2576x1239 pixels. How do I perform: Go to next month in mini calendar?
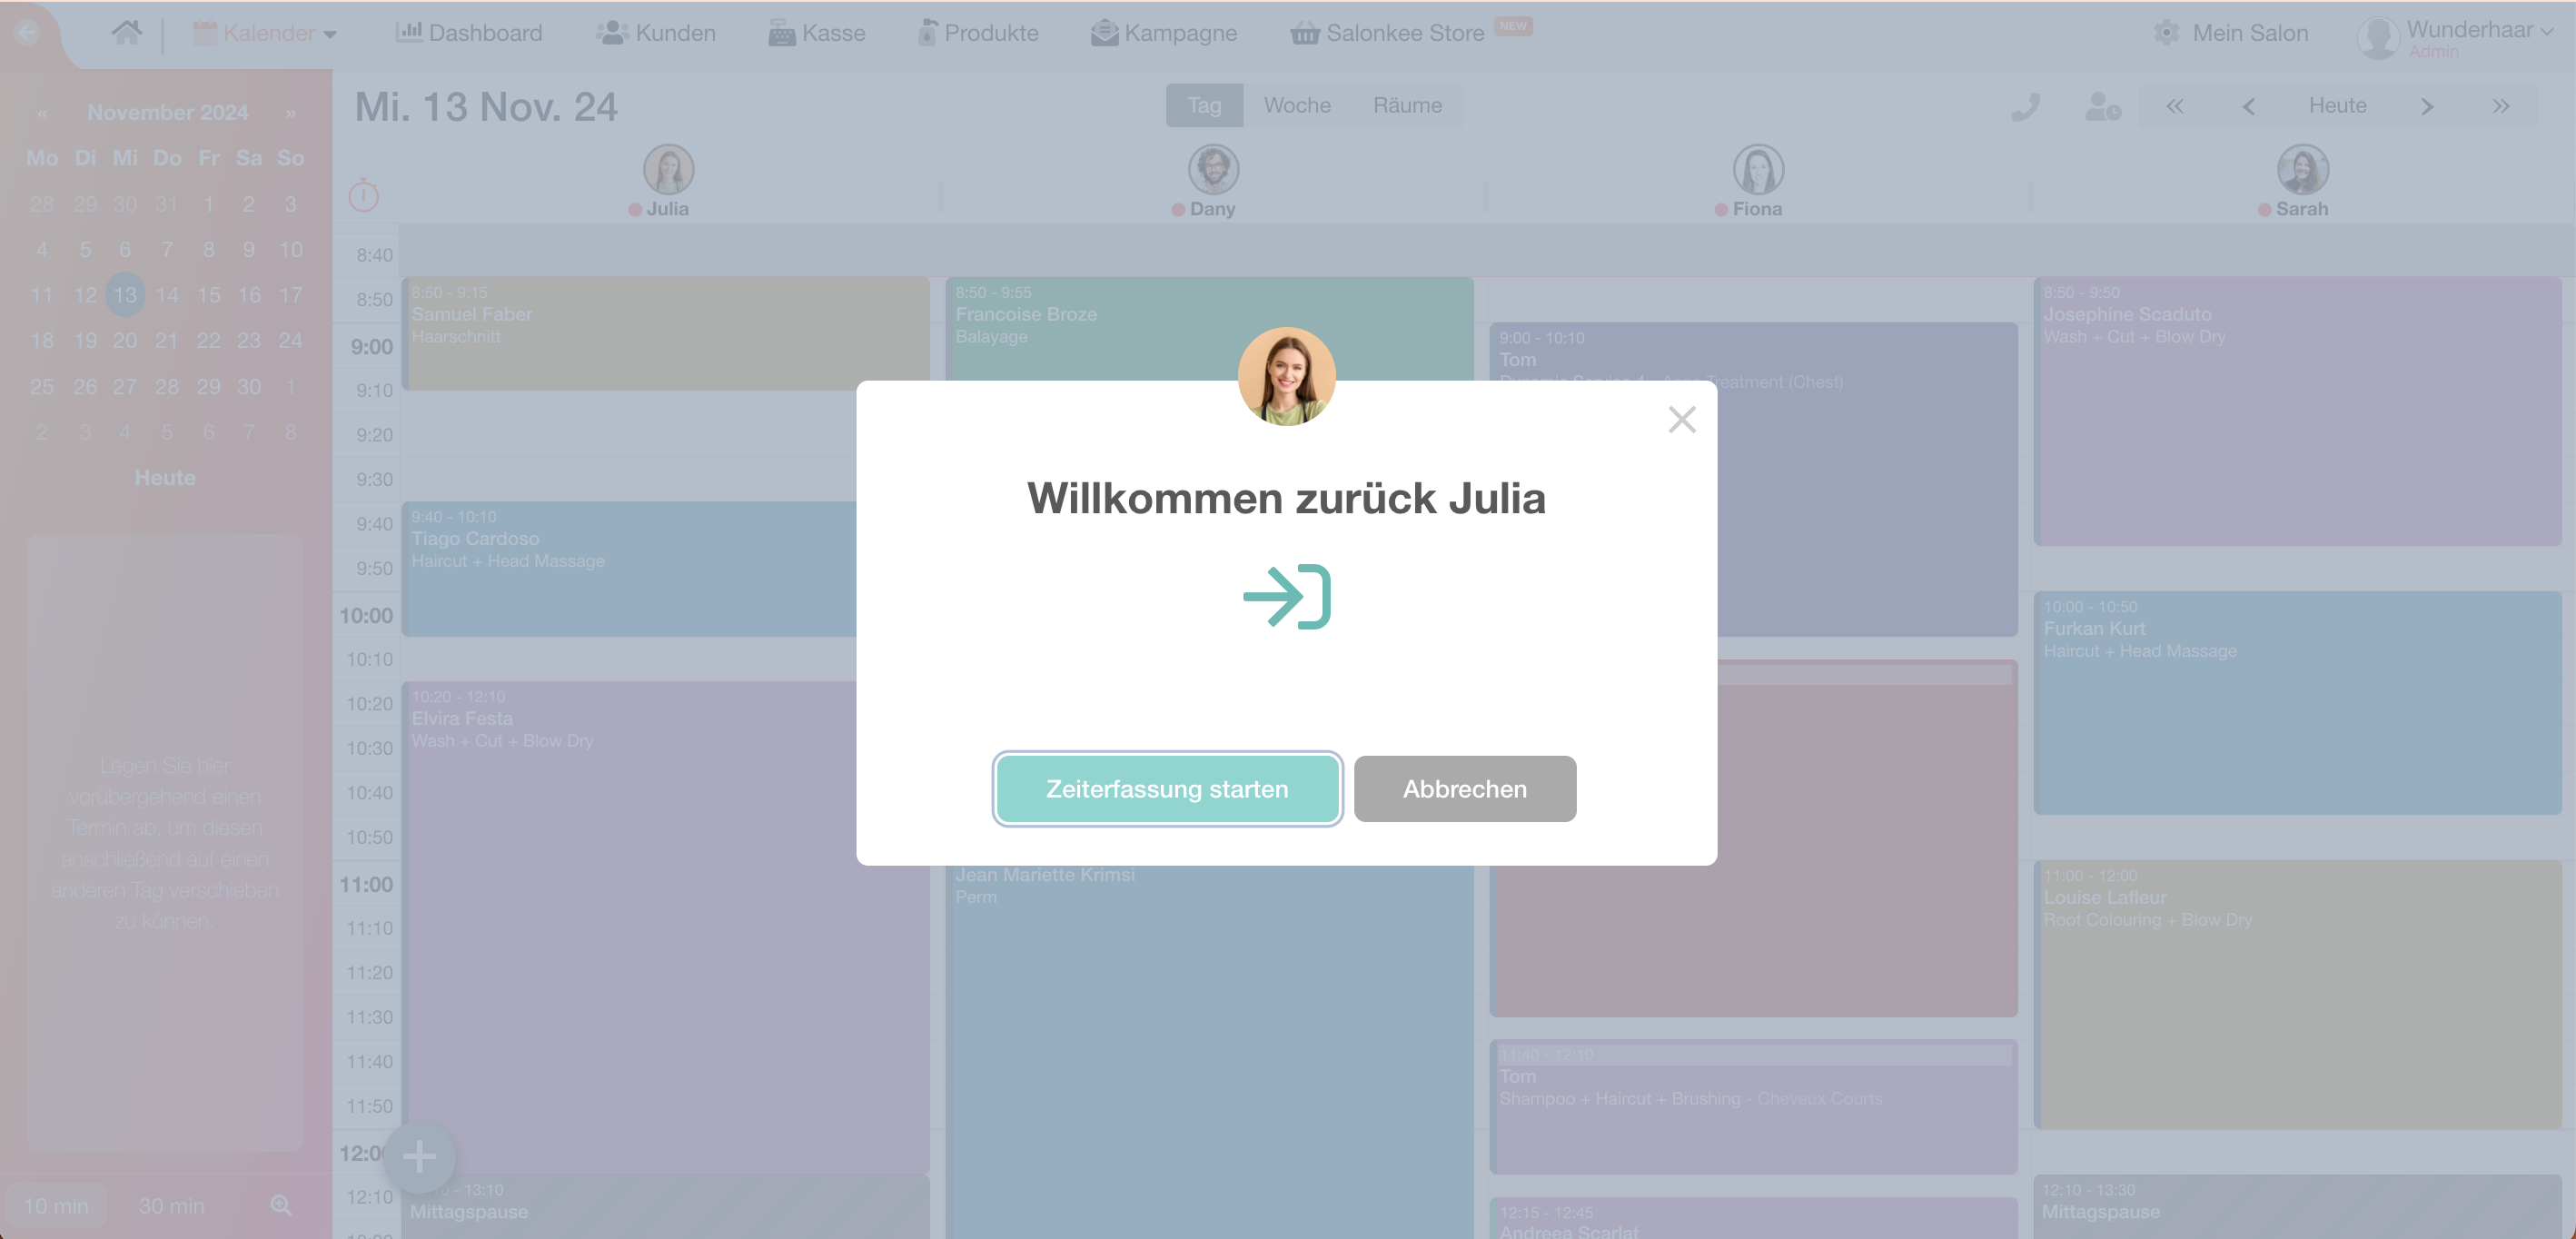click(x=291, y=113)
